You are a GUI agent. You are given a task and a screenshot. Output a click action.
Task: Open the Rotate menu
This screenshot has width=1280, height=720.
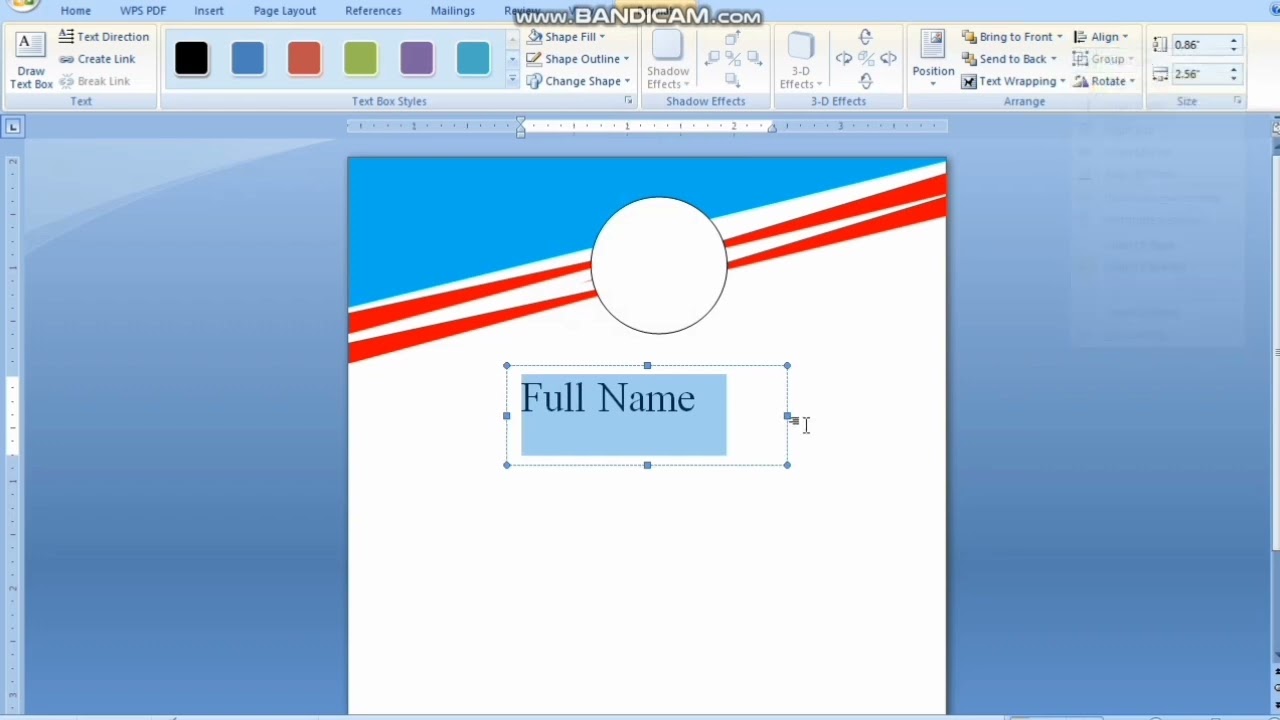pyautogui.click(x=1104, y=81)
